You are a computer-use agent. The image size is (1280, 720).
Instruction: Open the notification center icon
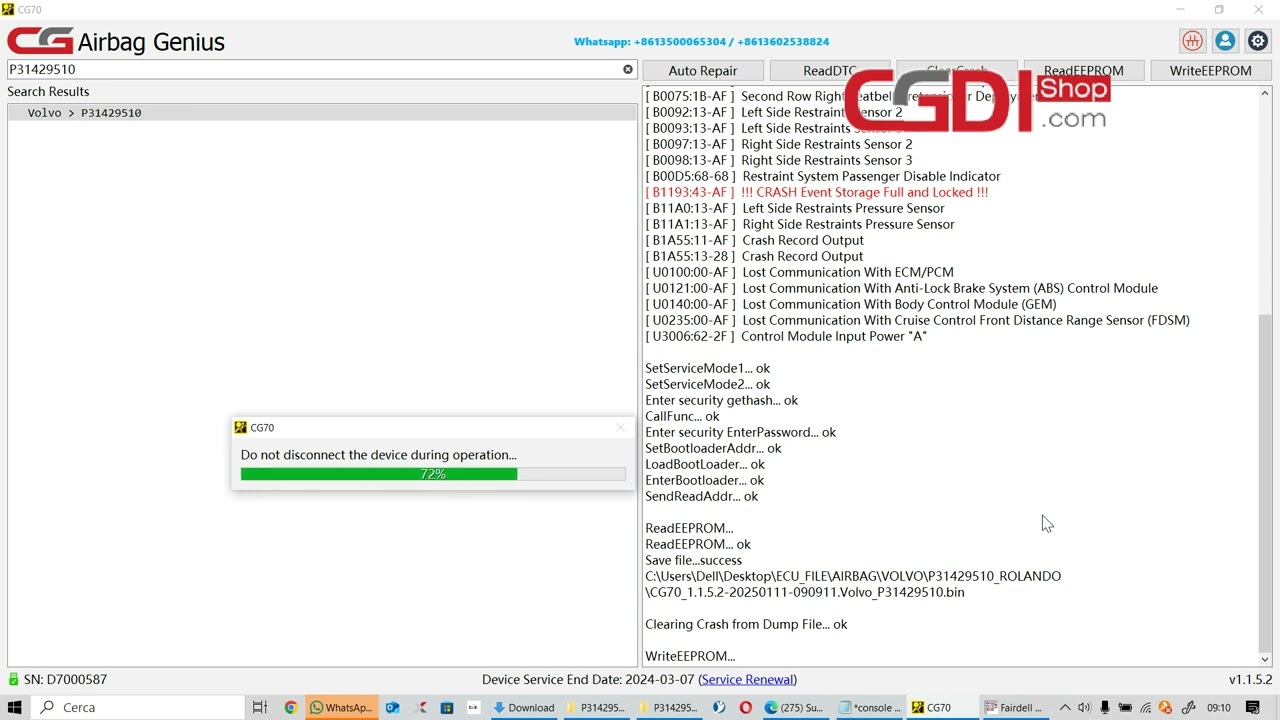pyautogui.click(x=1255, y=707)
